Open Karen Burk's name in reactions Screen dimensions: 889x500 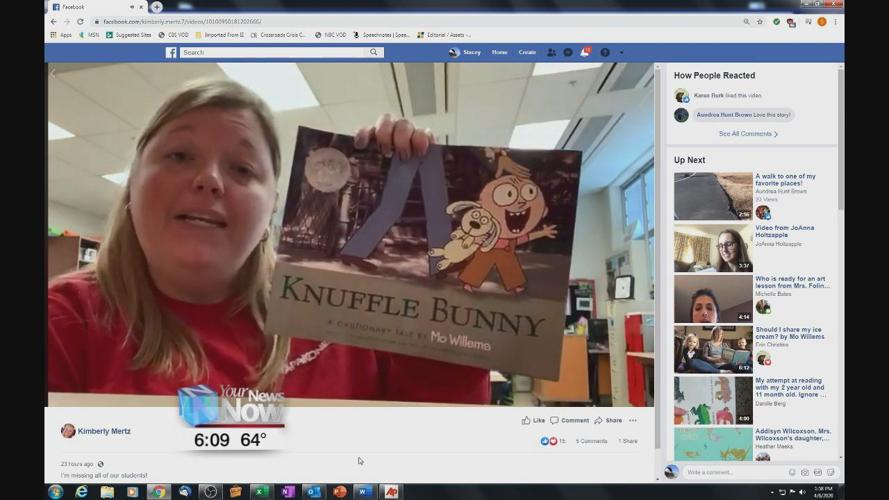(709, 96)
